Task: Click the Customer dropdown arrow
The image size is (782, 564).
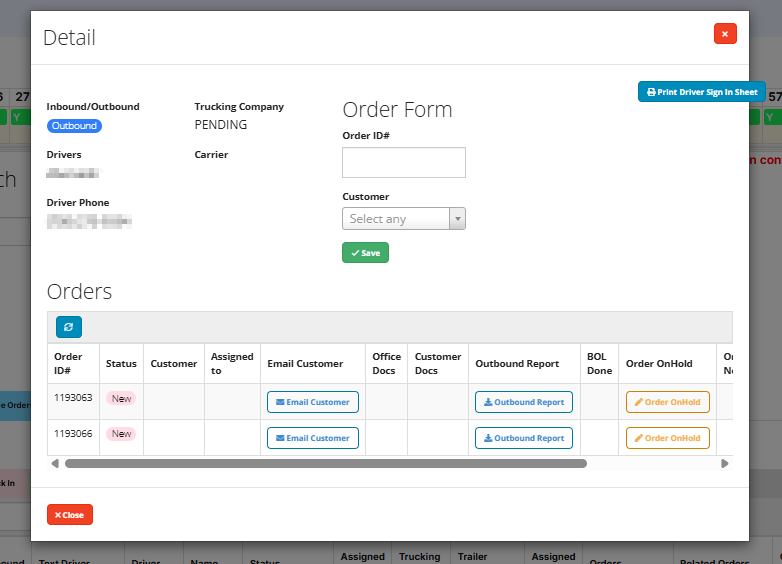Action: (457, 219)
